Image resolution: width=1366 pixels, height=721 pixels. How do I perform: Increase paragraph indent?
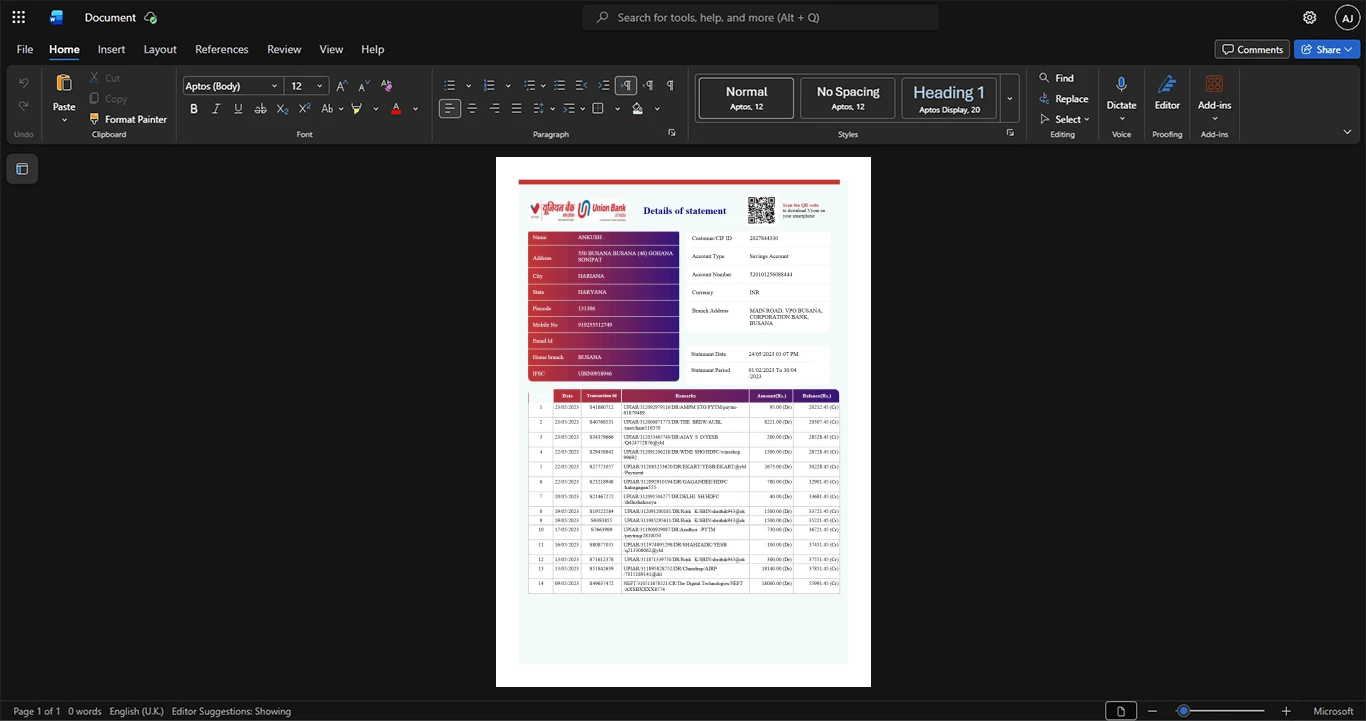tap(604, 86)
